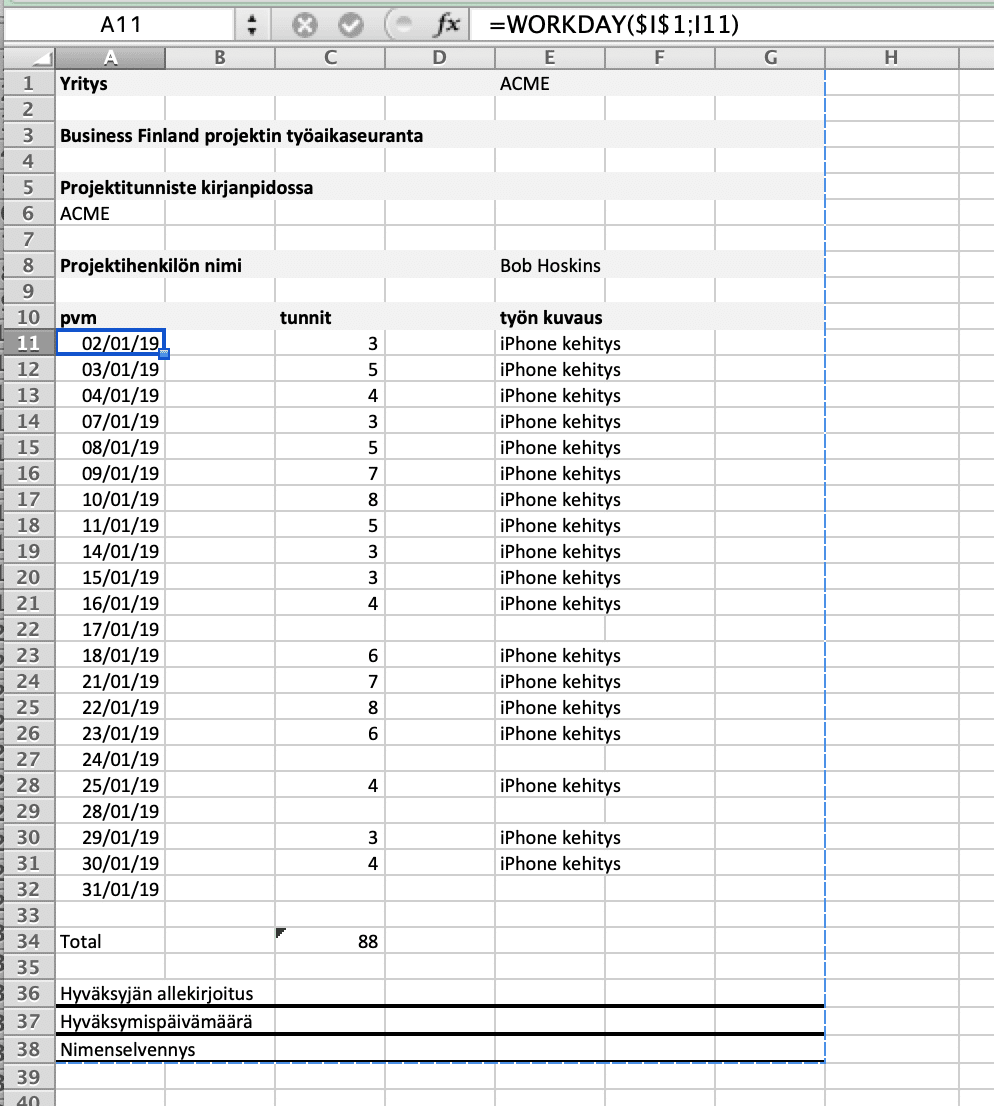Select hours value 7 for 09/01/19
Image resolution: width=994 pixels, height=1106 pixels.
coord(330,473)
